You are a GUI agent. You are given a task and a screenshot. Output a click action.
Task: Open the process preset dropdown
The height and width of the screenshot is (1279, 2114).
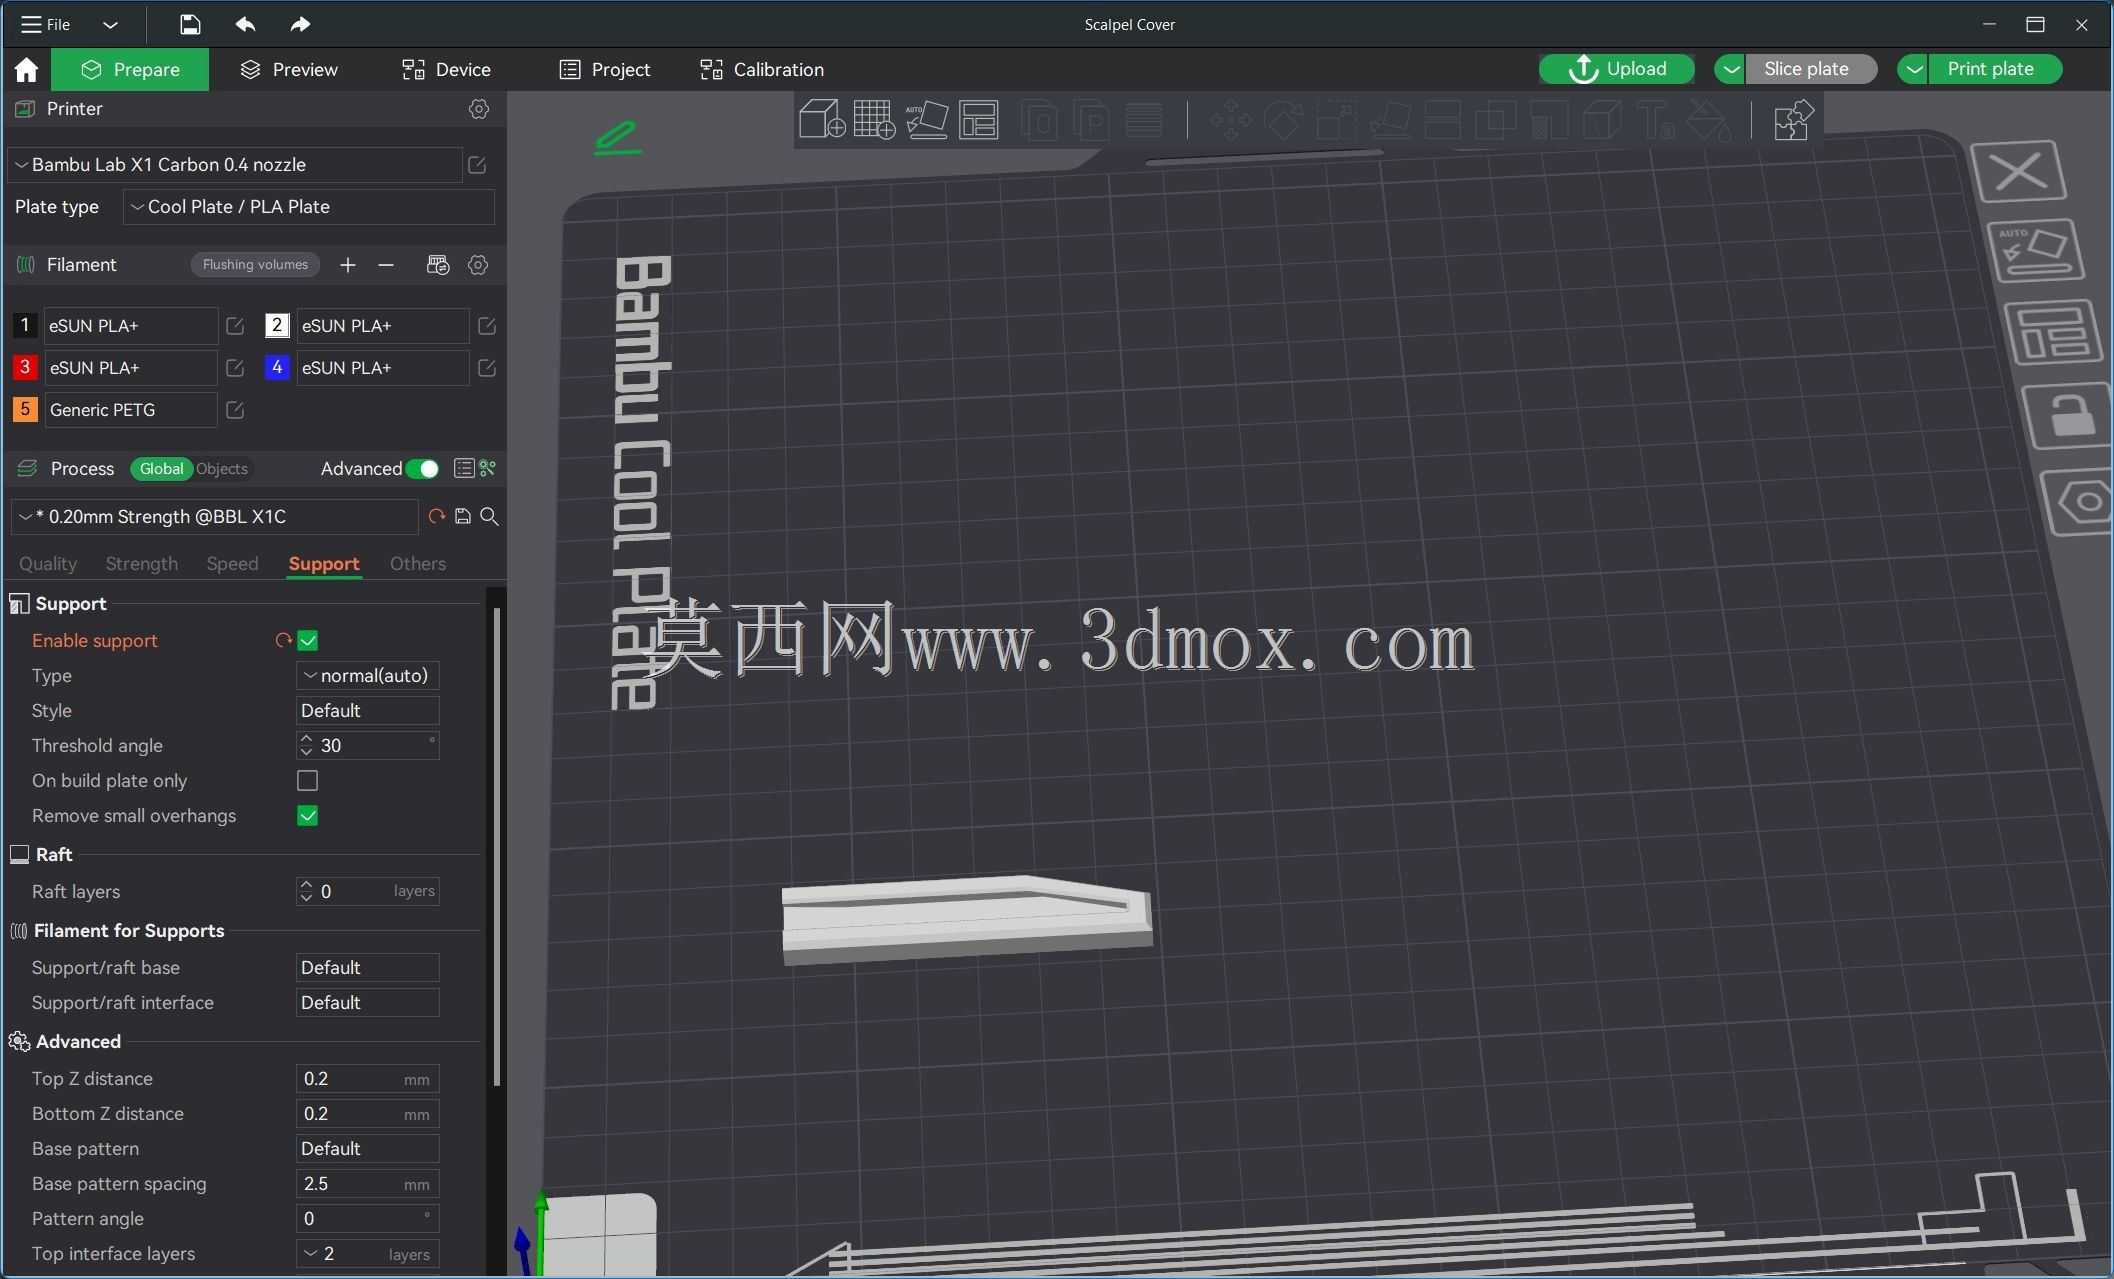pos(214,517)
